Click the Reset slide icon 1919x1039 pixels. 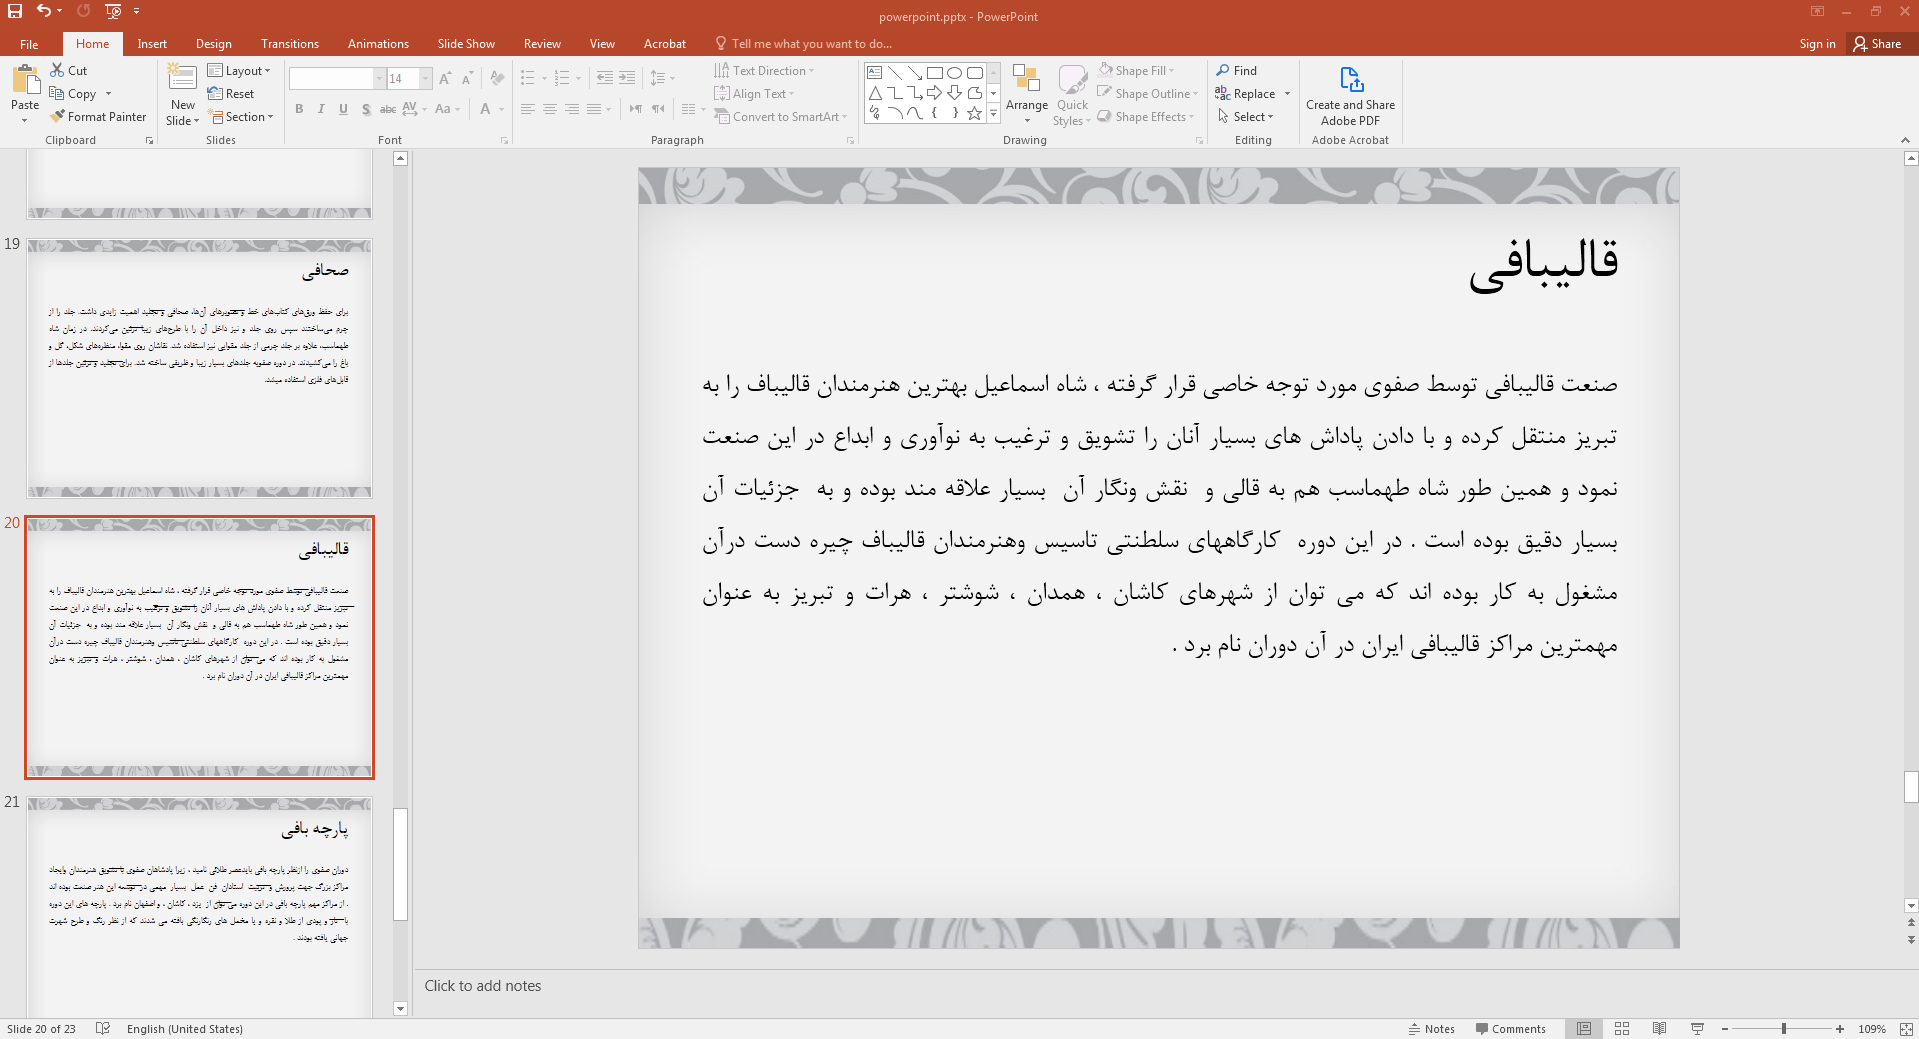point(215,93)
